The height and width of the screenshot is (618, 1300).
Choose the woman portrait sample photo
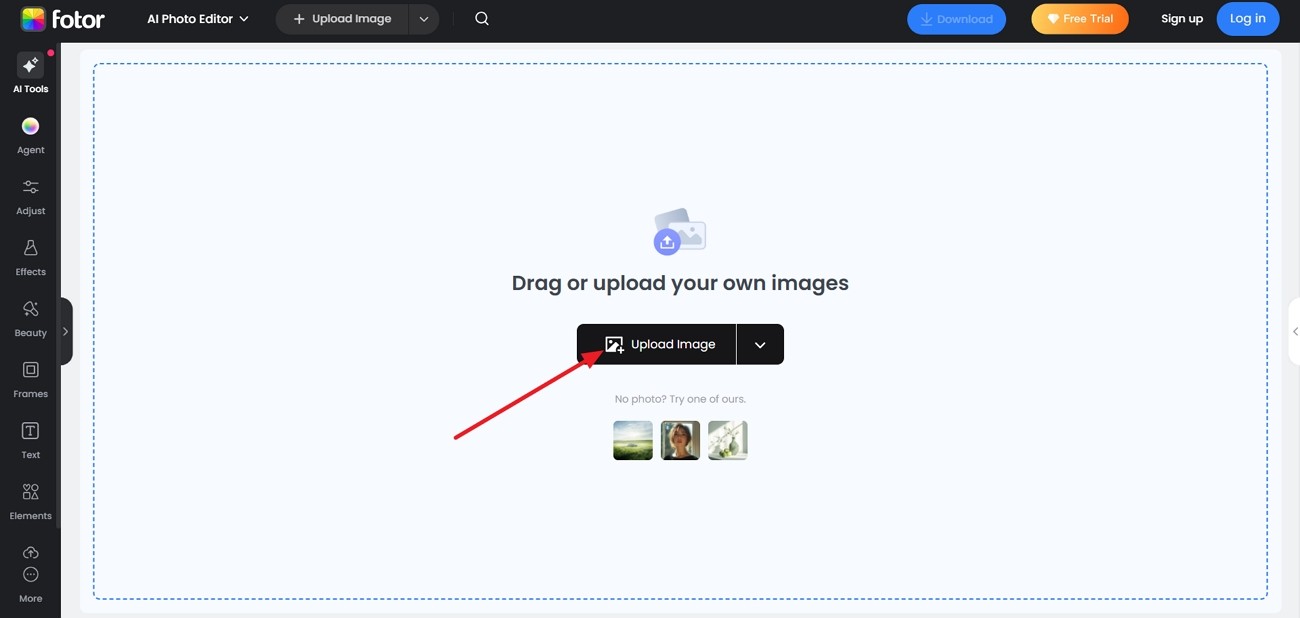point(680,440)
